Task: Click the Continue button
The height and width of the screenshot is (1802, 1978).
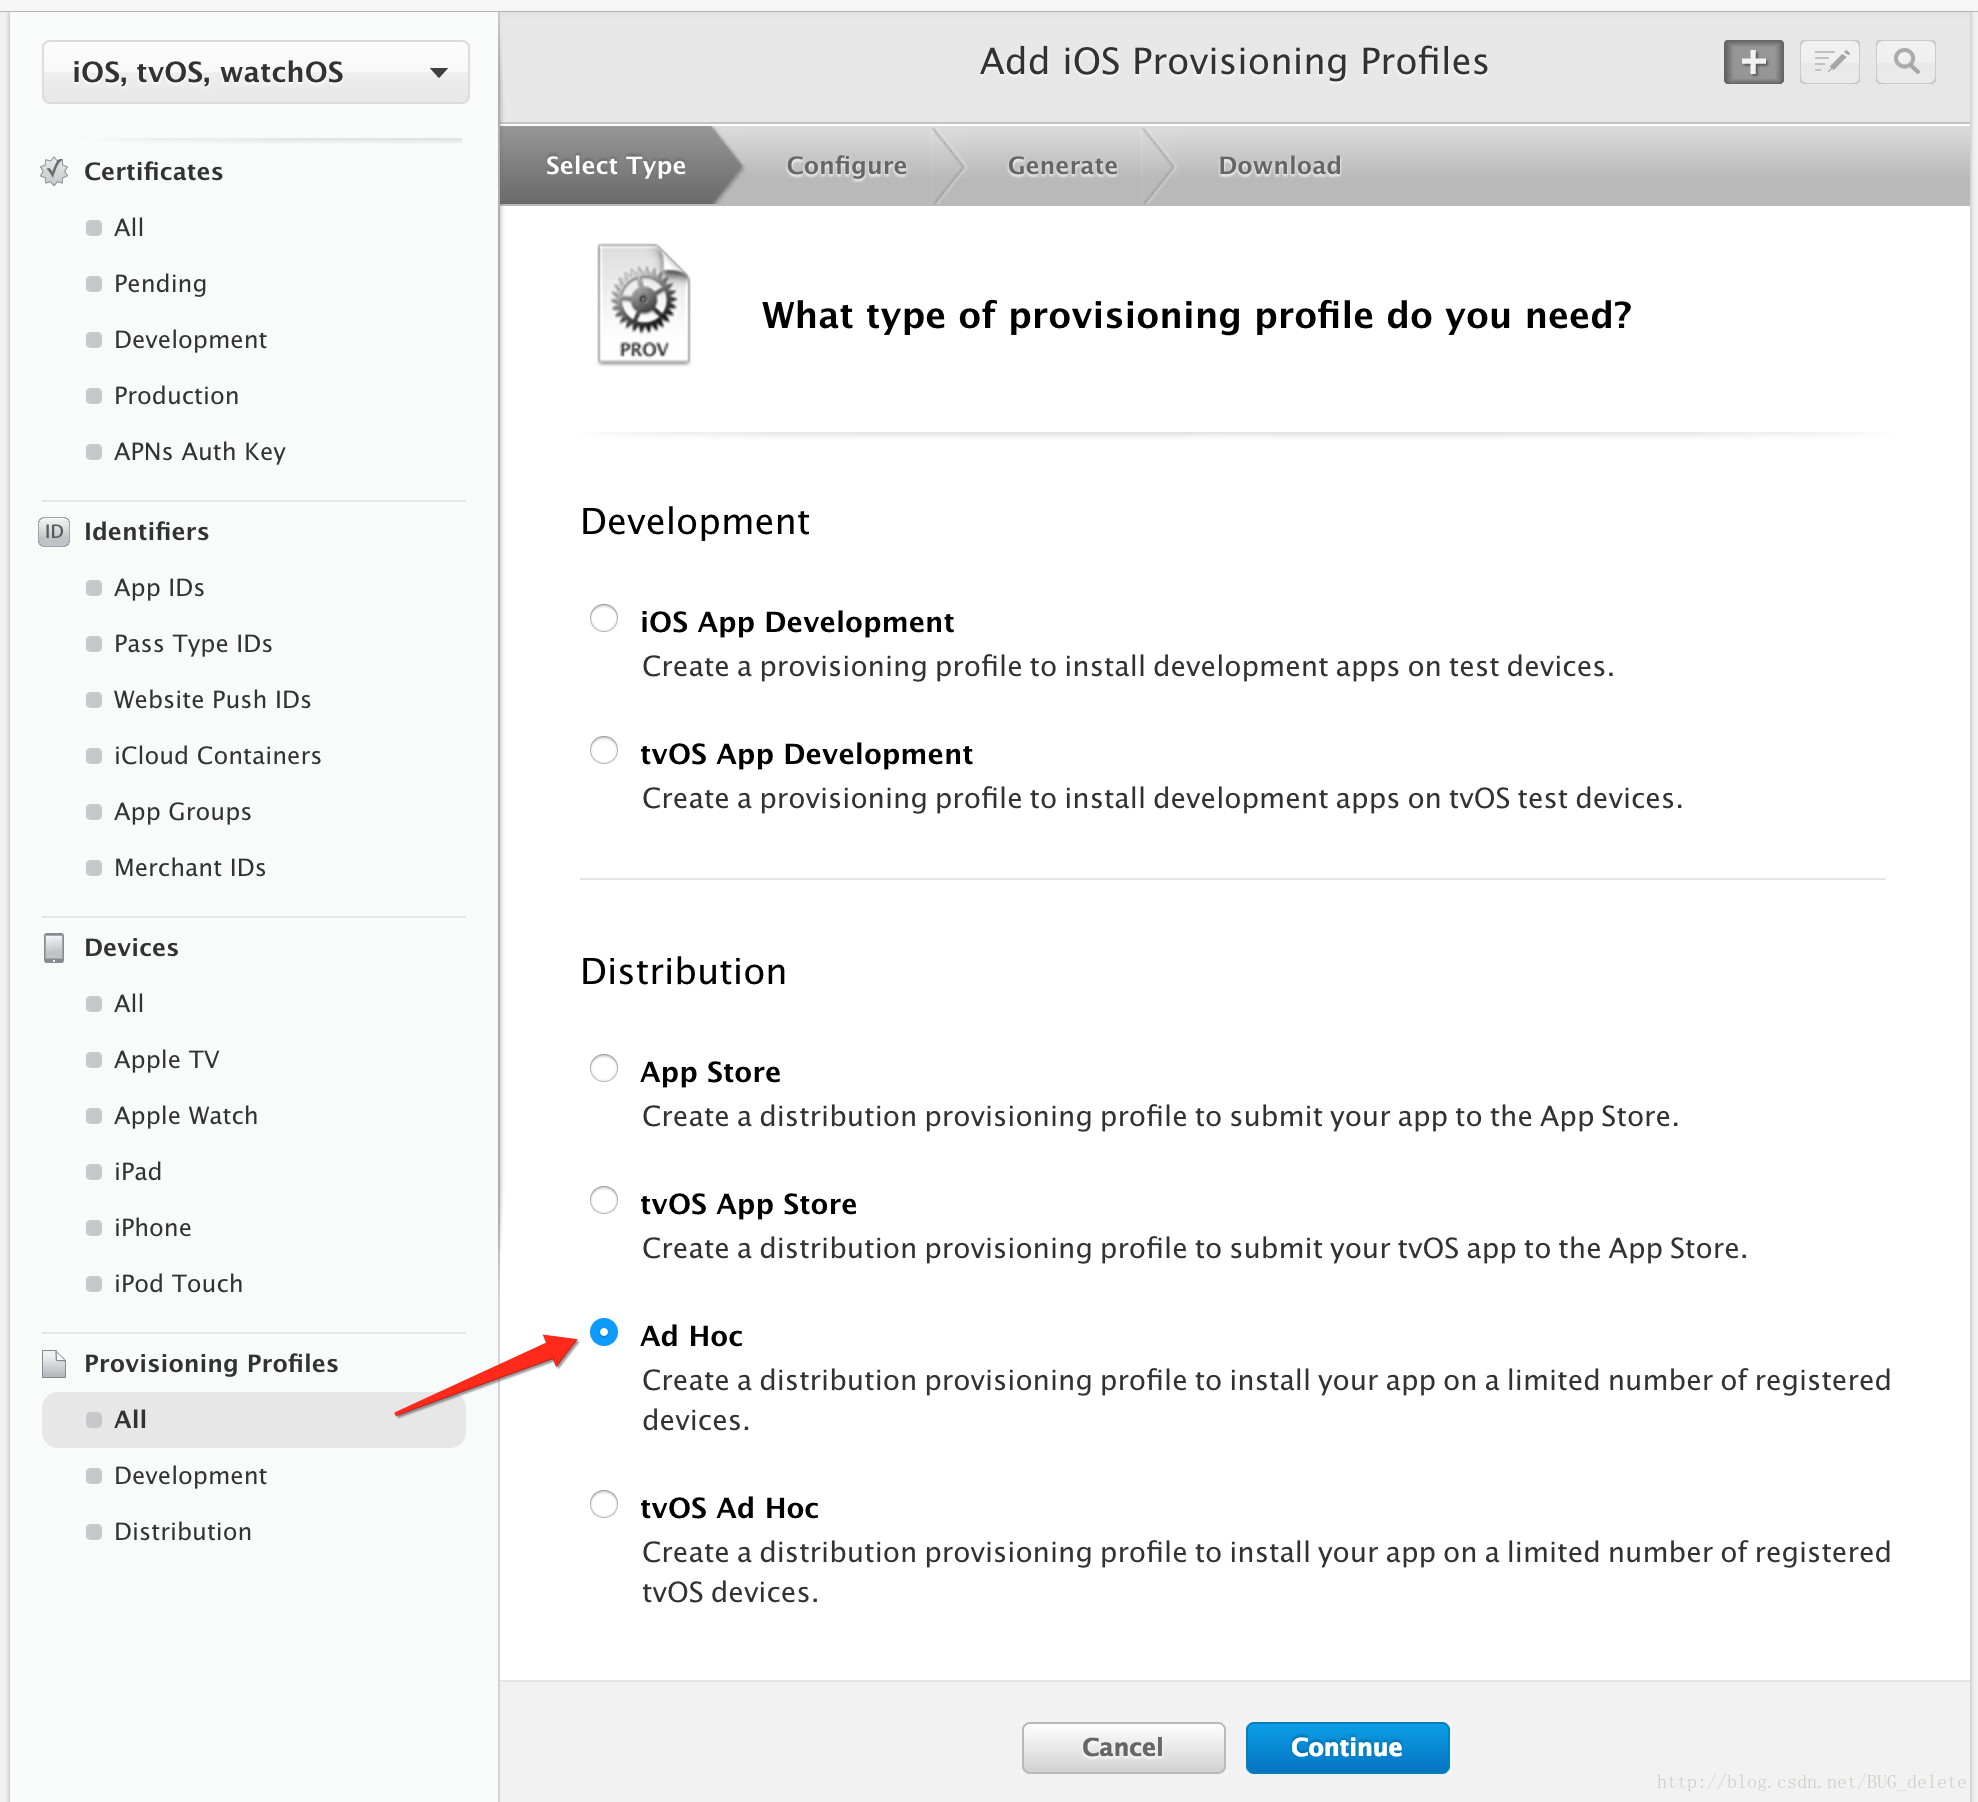Action: tap(1347, 1747)
